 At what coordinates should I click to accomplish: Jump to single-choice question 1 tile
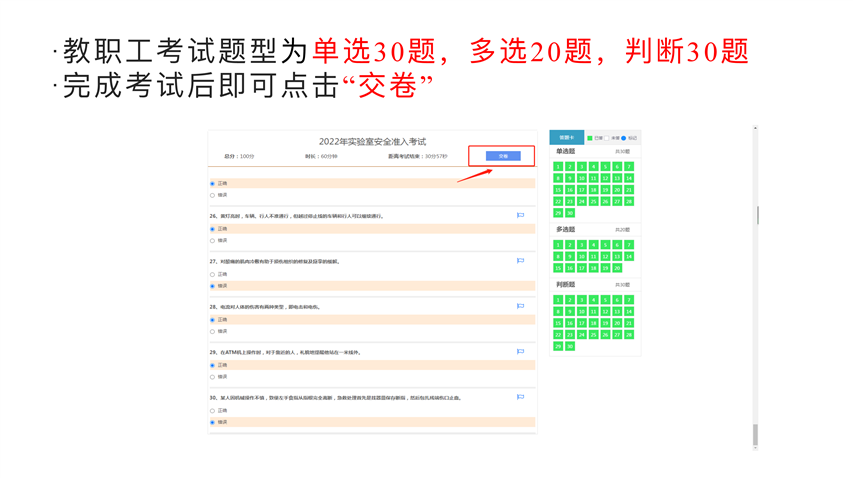pyautogui.click(x=558, y=167)
